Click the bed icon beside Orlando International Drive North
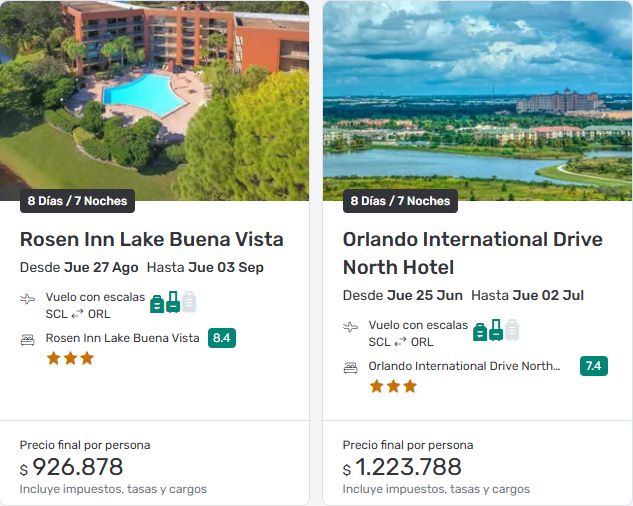 point(350,367)
